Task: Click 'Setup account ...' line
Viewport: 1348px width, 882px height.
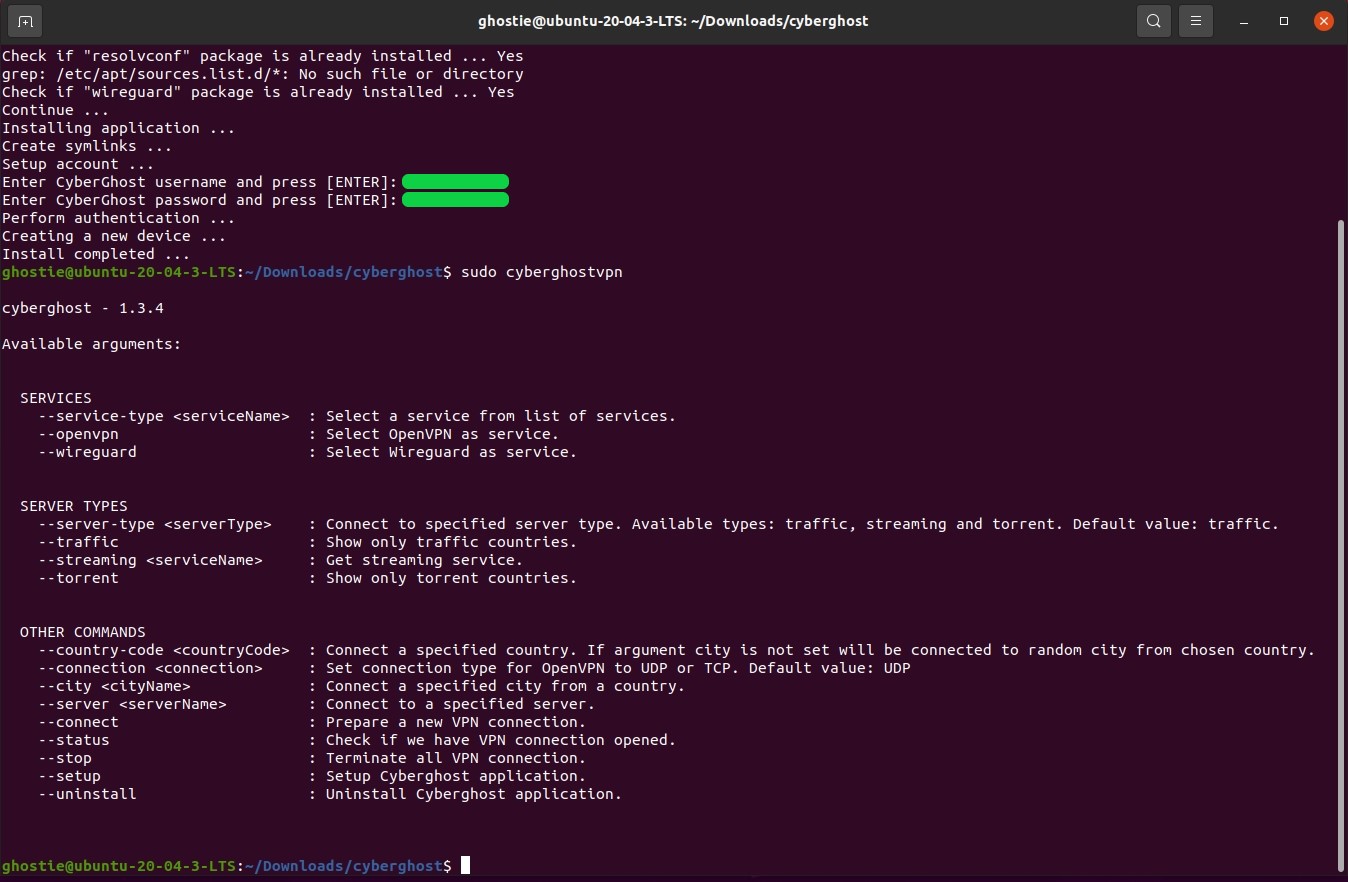Action: [78, 164]
